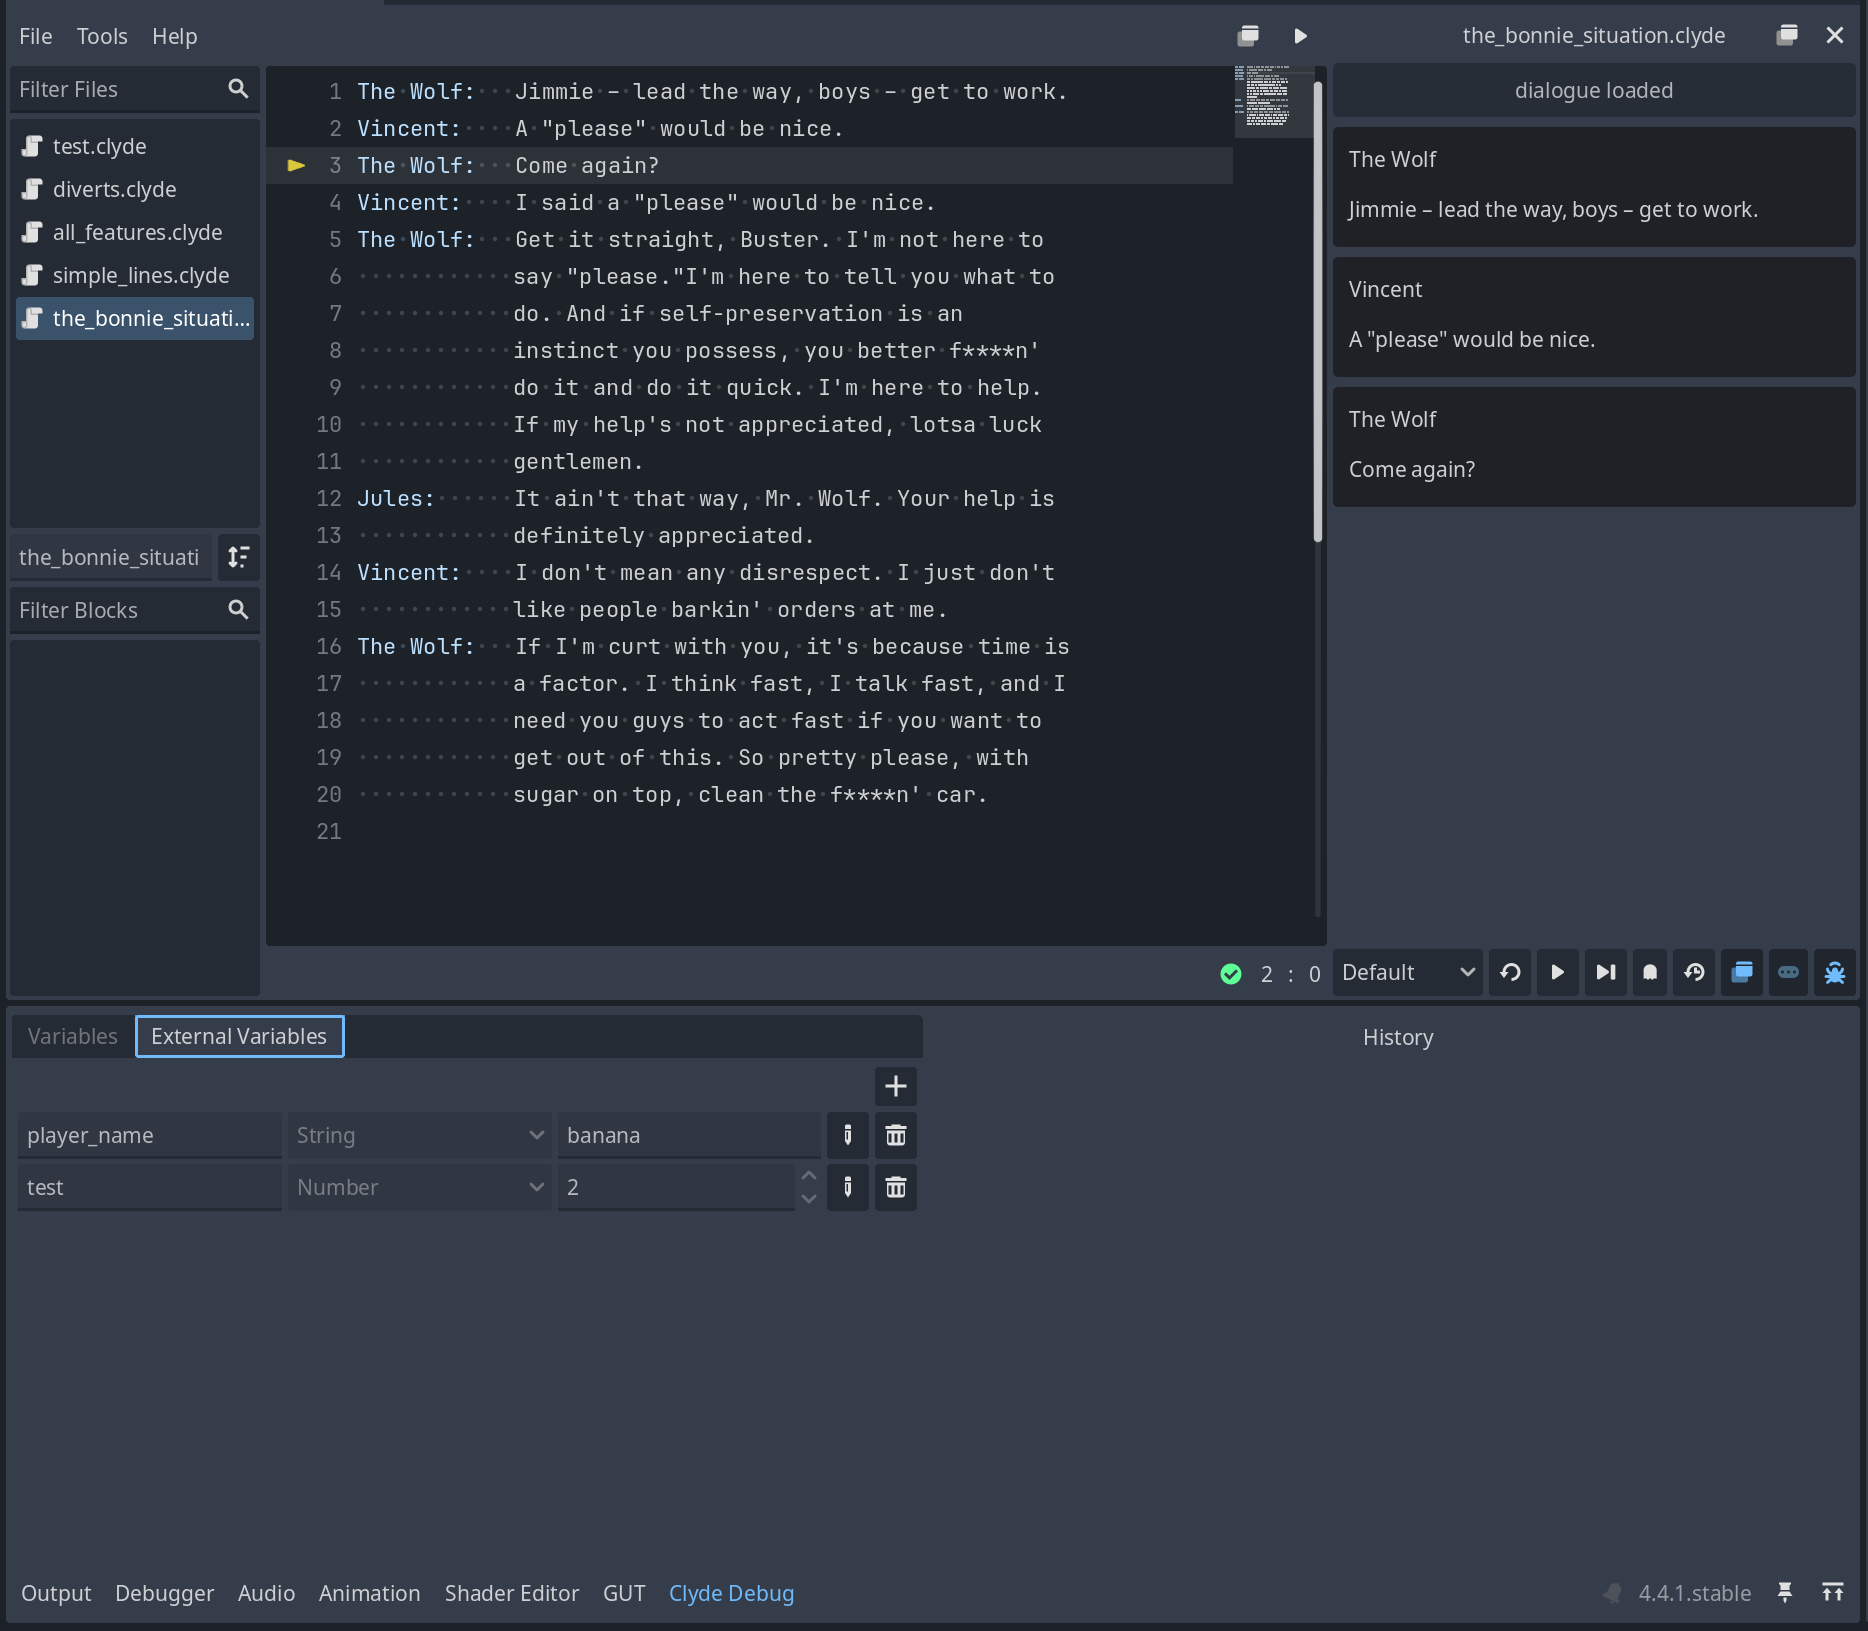Click the pencil icon for test variable
This screenshot has height=1631, width=1868.
pyautogui.click(x=848, y=1187)
